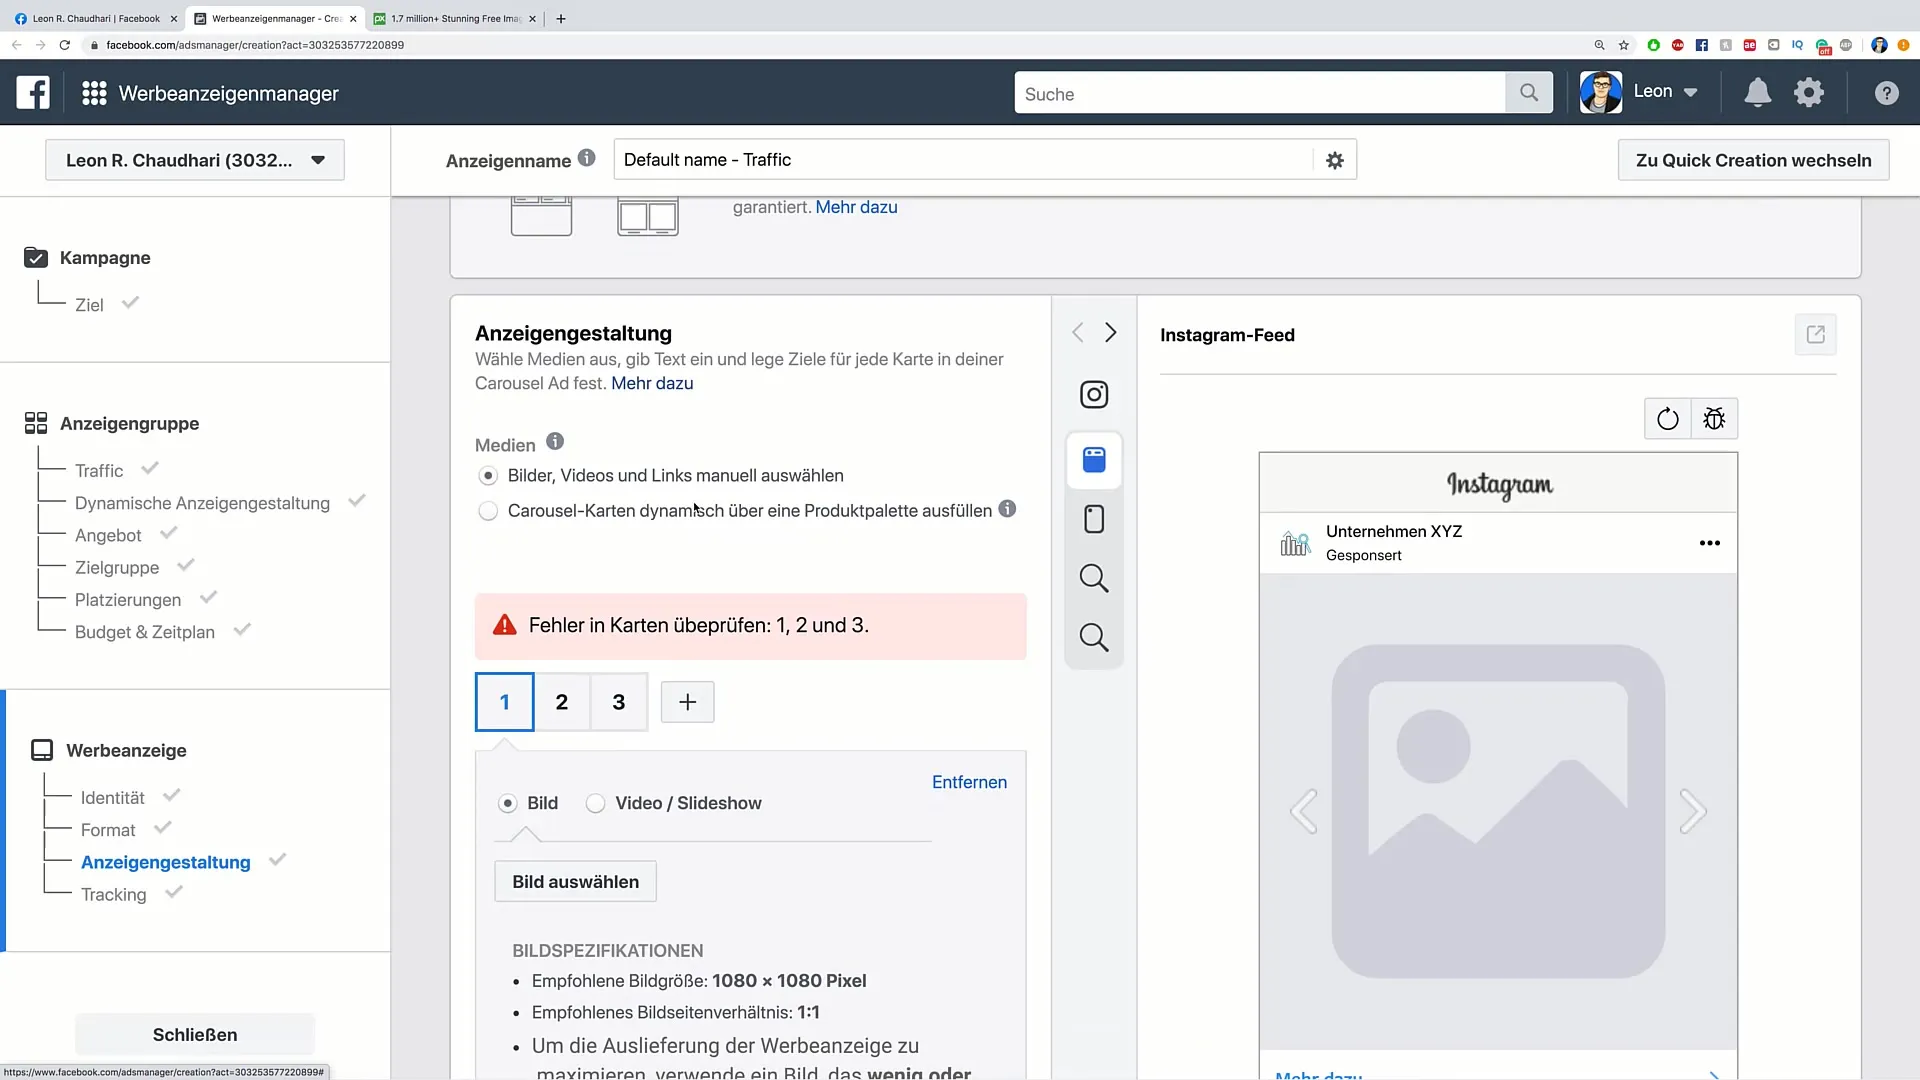Click the Suche search field

[1260, 93]
